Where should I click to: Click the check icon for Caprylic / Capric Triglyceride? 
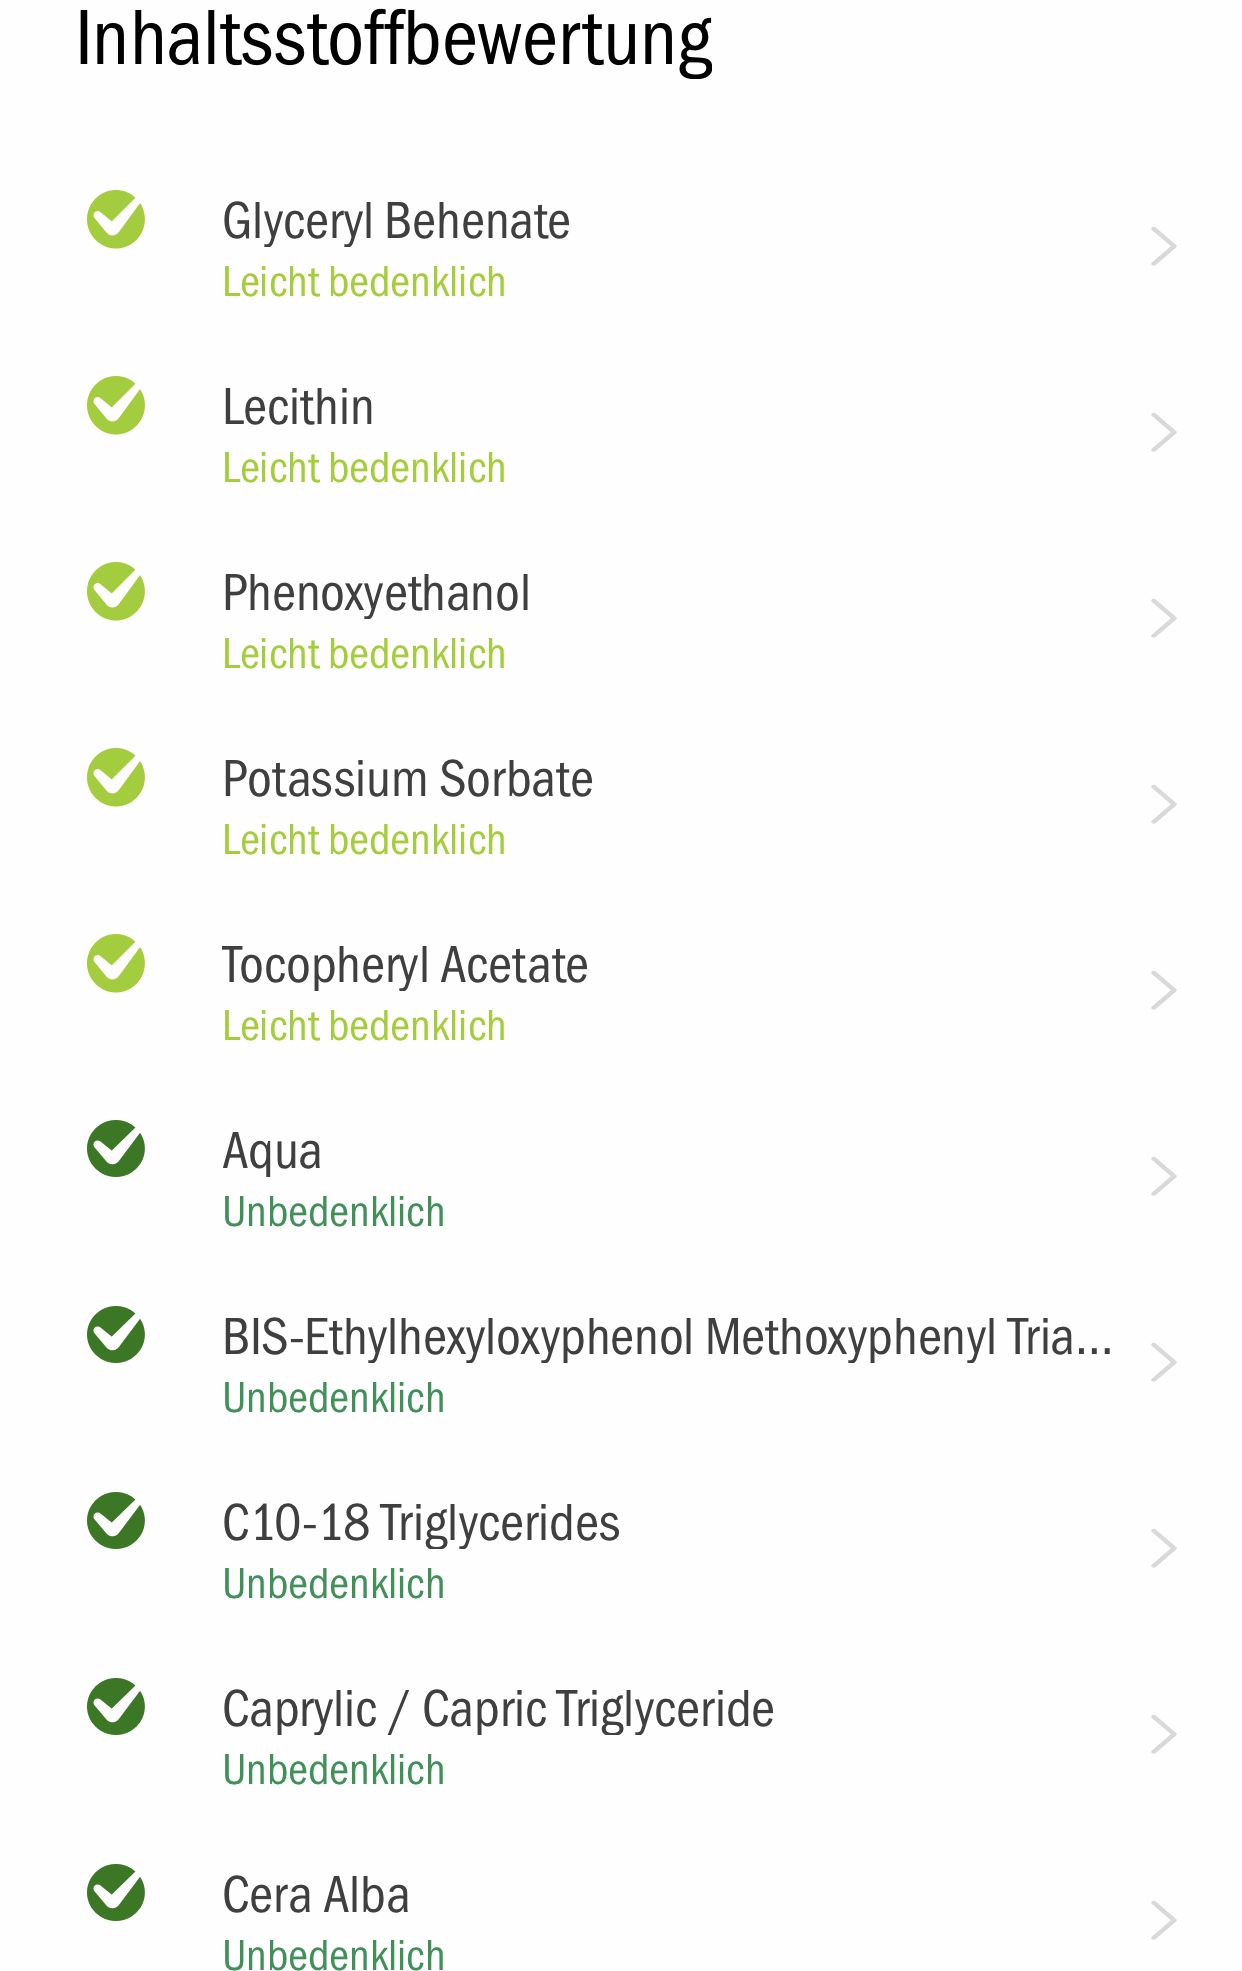[x=116, y=1707]
